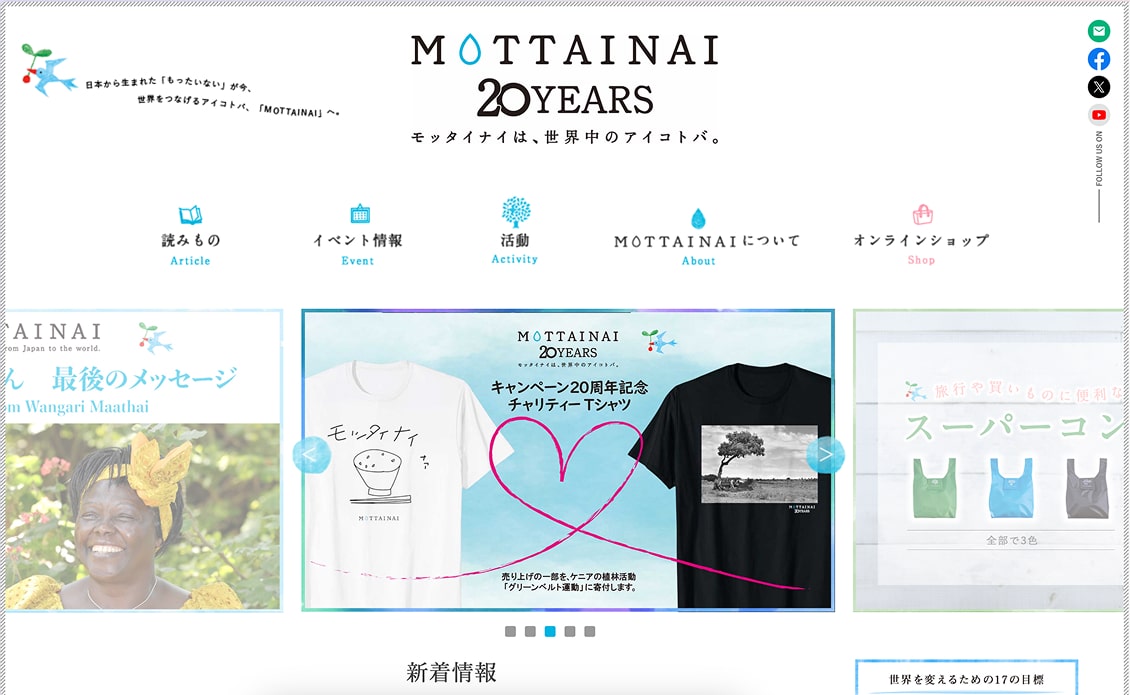The width and height of the screenshot is (1130, 695).
Task: Select the fourth carousel indicator dot
Action: [x=570, y=632]
